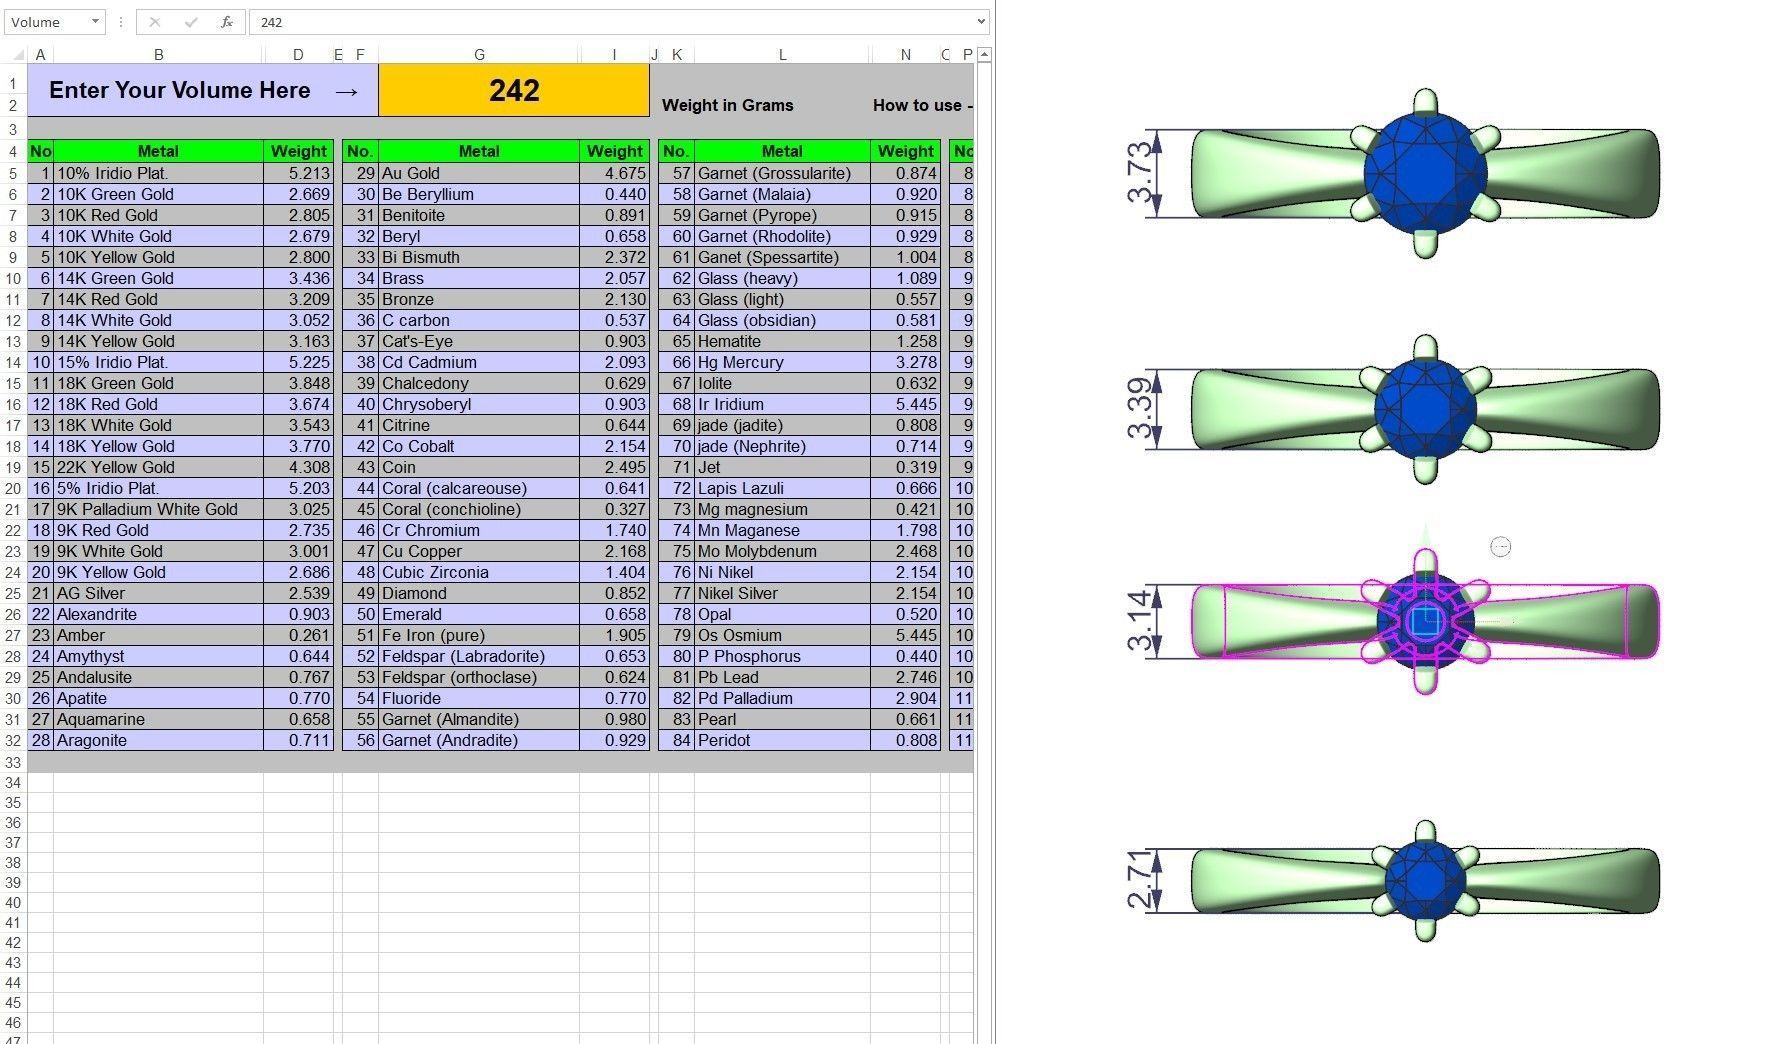Click the 'Weight' header in column N

click(x=905, y=151)
